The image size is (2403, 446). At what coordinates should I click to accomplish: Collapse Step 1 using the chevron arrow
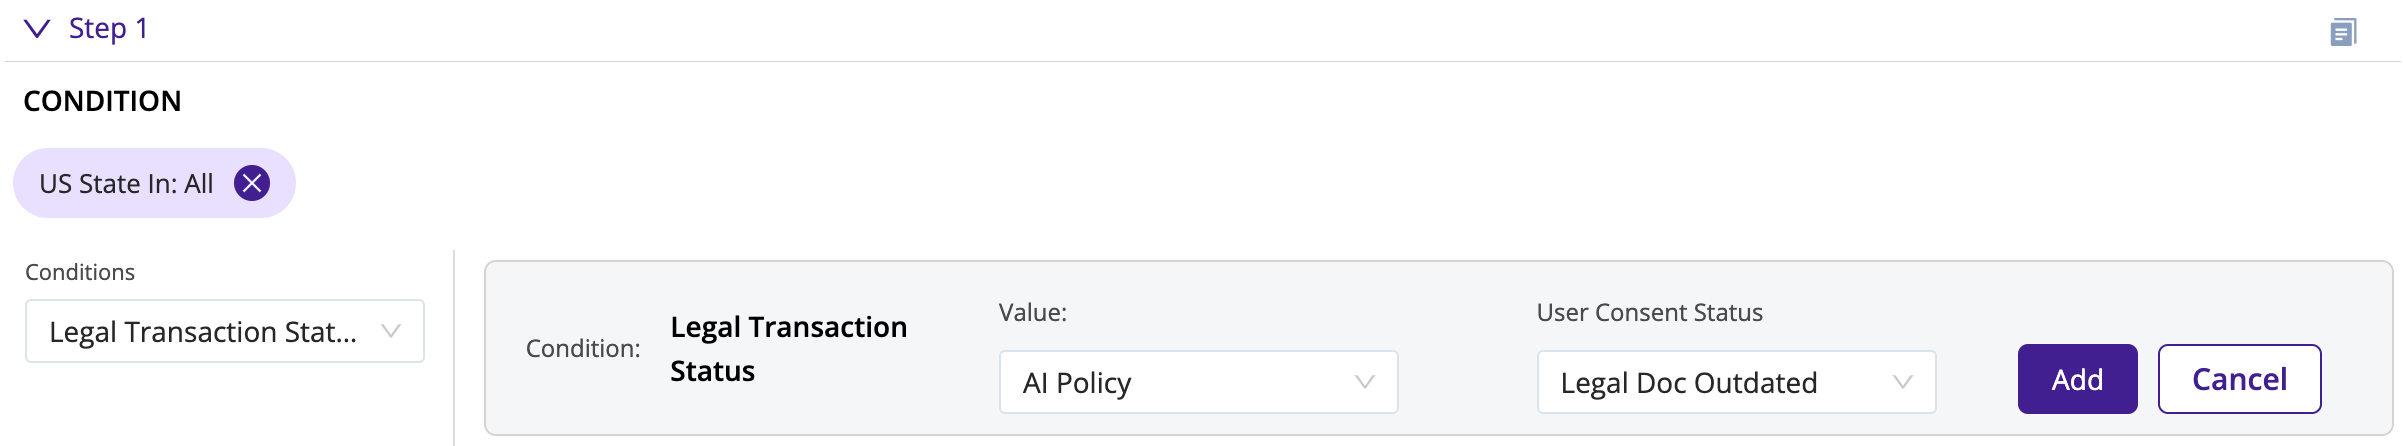tap(37, 29)
